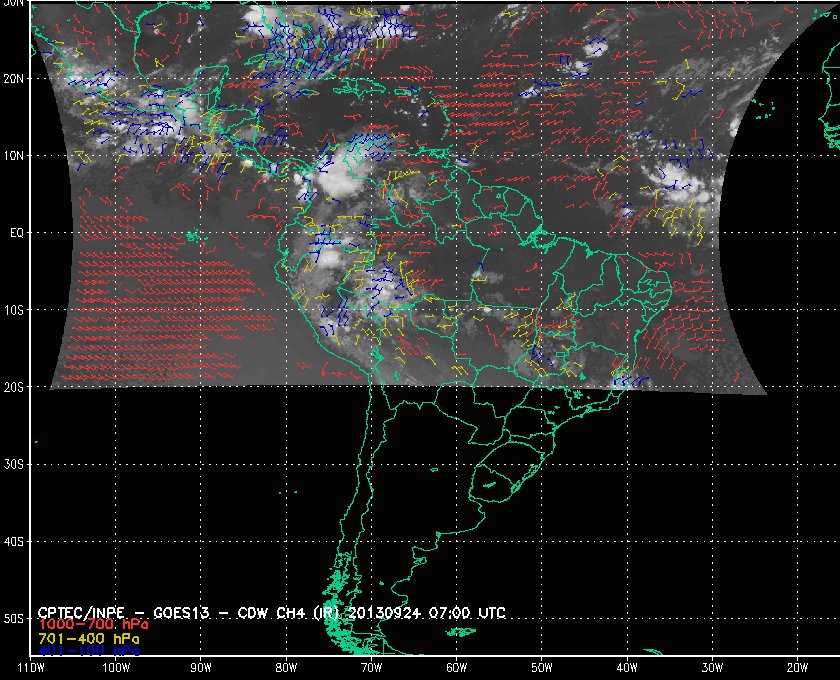The width and height of the screenshot is (840, 680).
Task: Click the 40W longitude label
Action: pyautogui.click(x=627, y=668)
